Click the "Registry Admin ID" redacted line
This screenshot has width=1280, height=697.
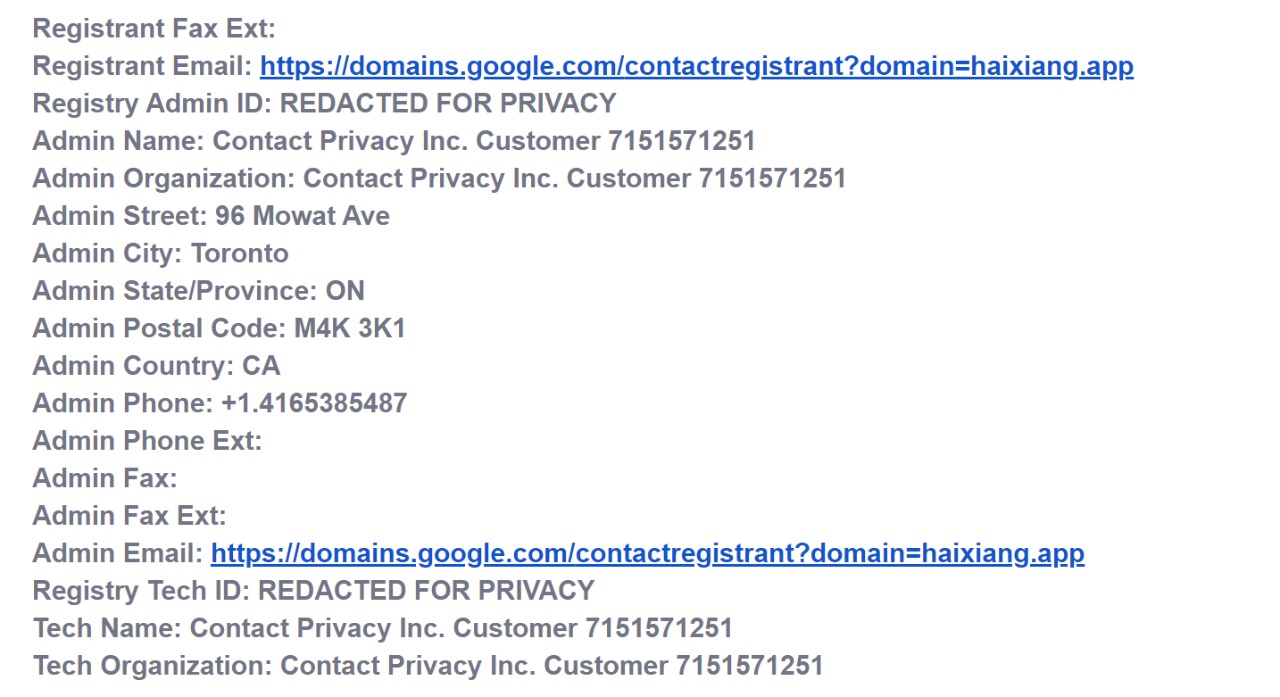(324, 104)
